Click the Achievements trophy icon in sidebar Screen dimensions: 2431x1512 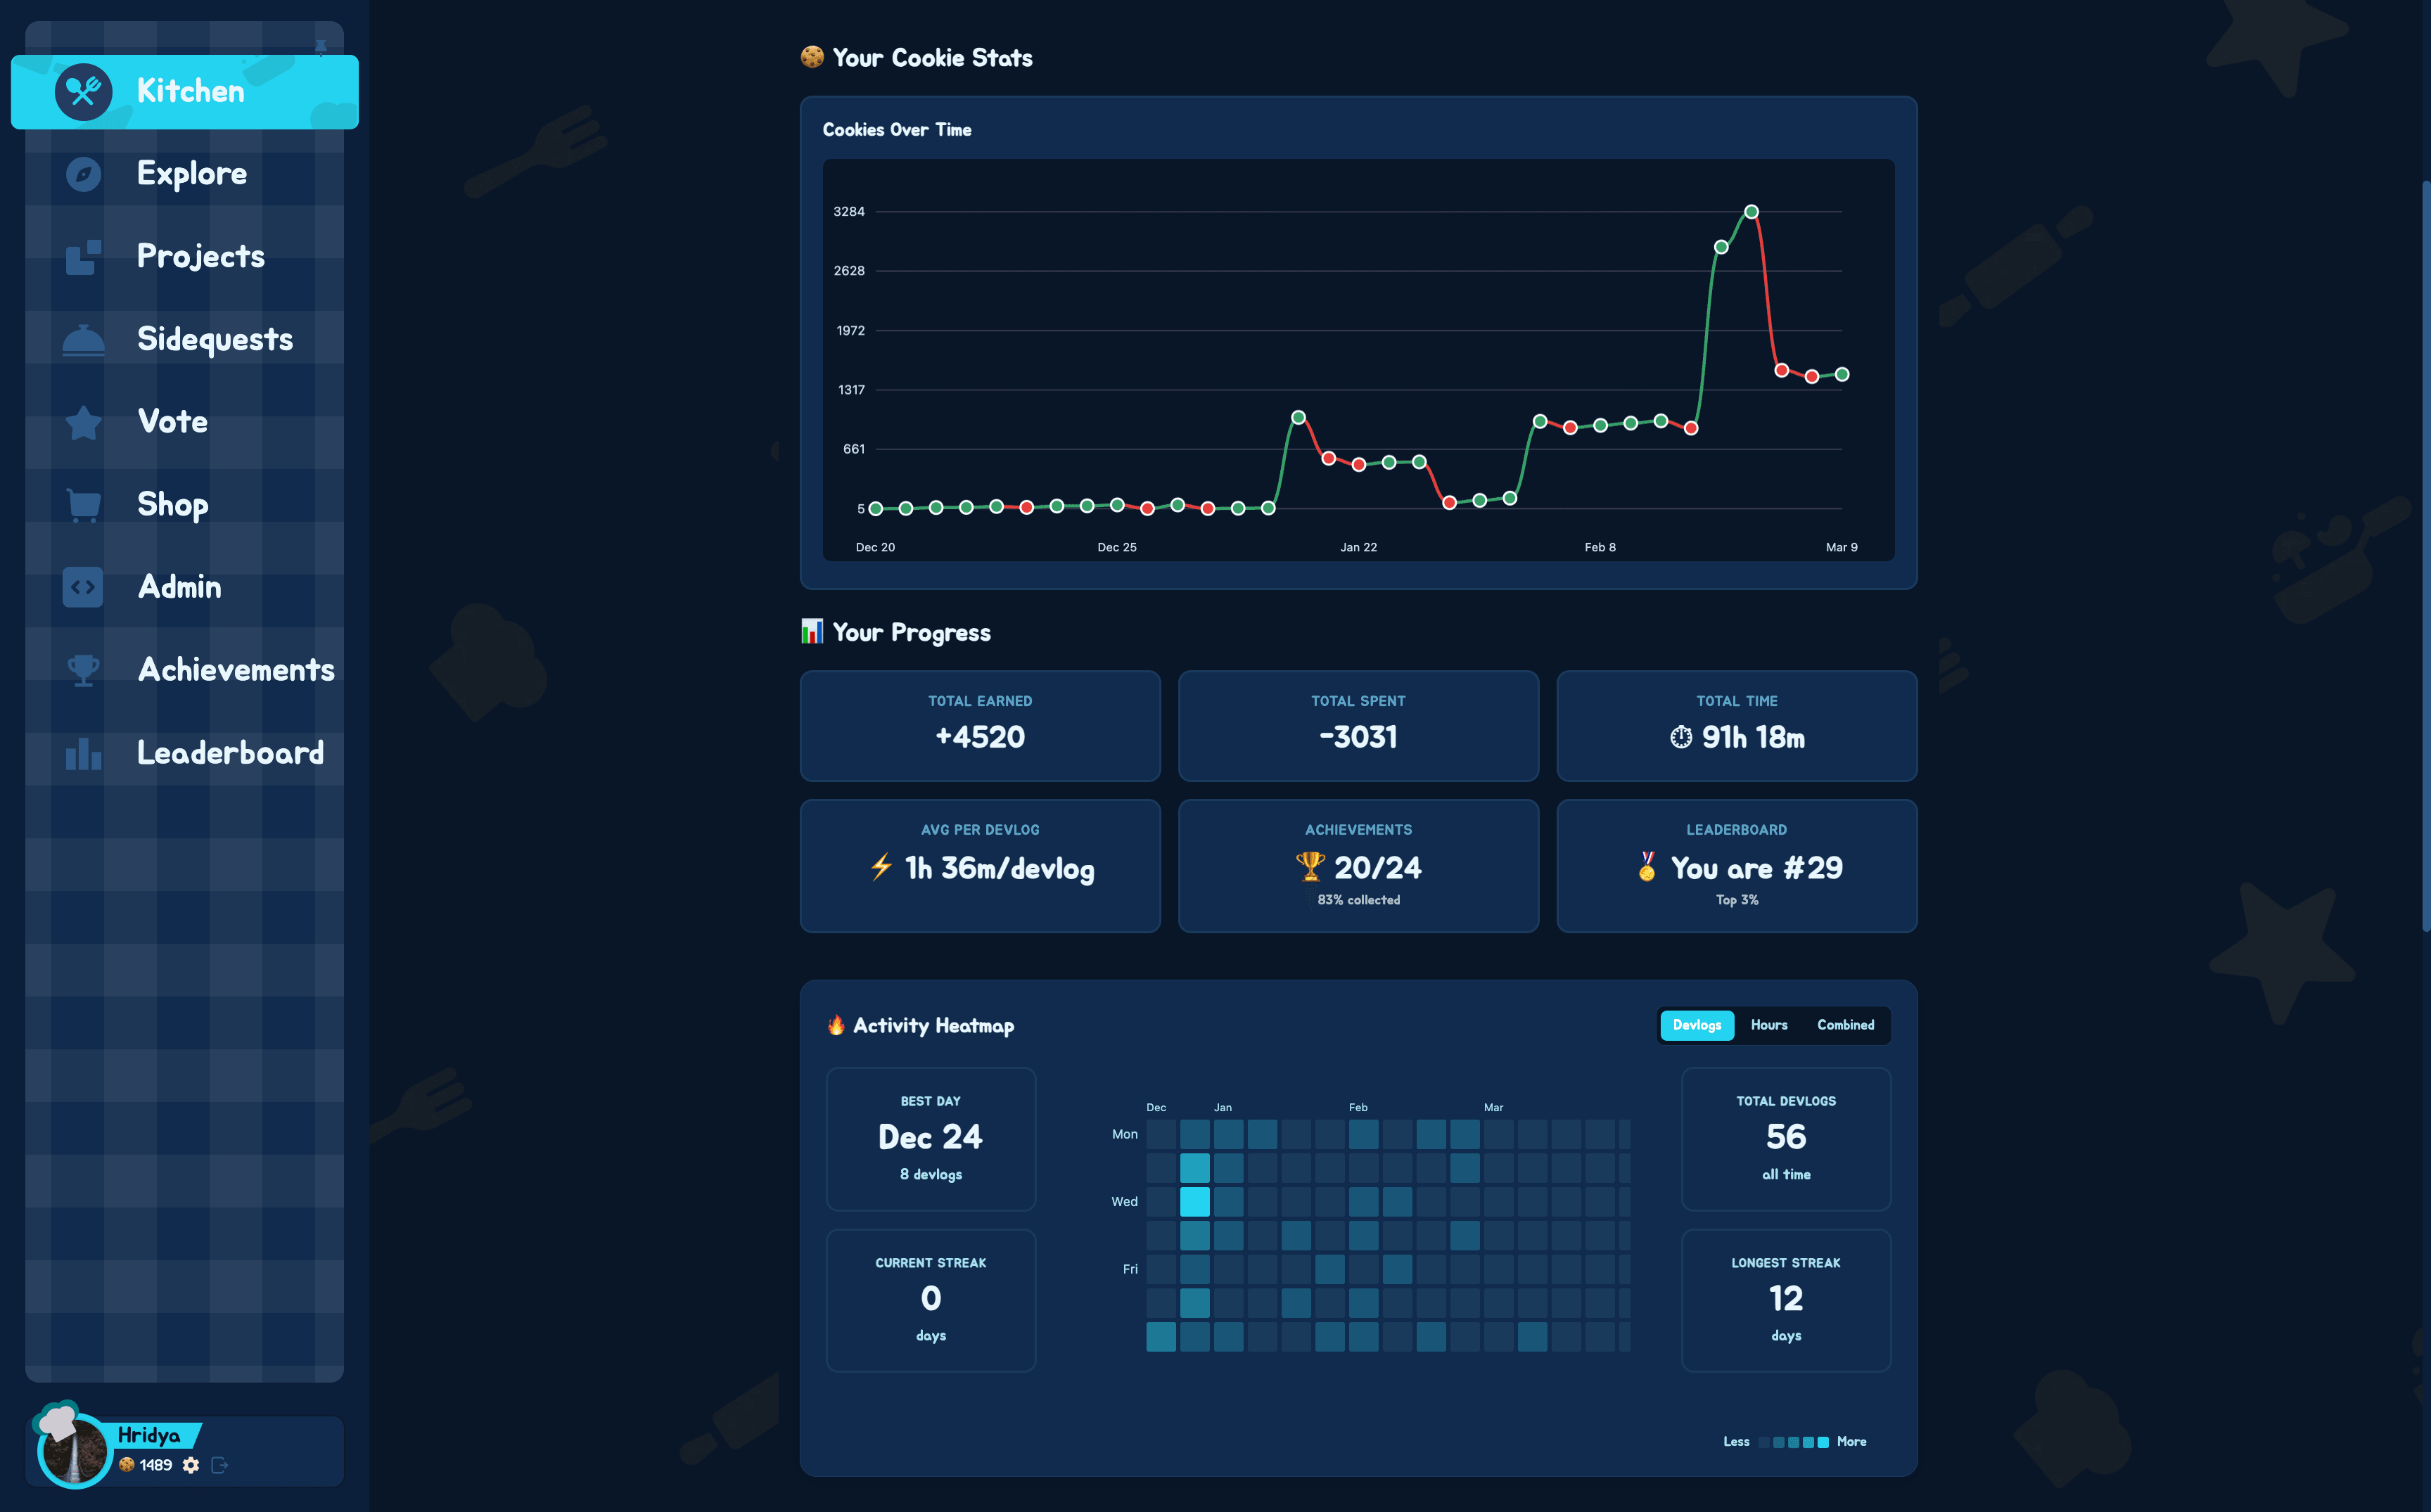click(x=83, y=670)
